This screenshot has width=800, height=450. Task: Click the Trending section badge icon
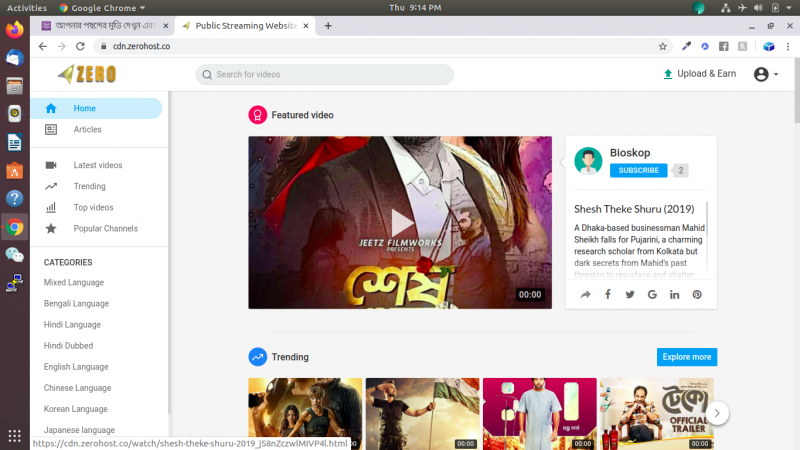[258, 357]
